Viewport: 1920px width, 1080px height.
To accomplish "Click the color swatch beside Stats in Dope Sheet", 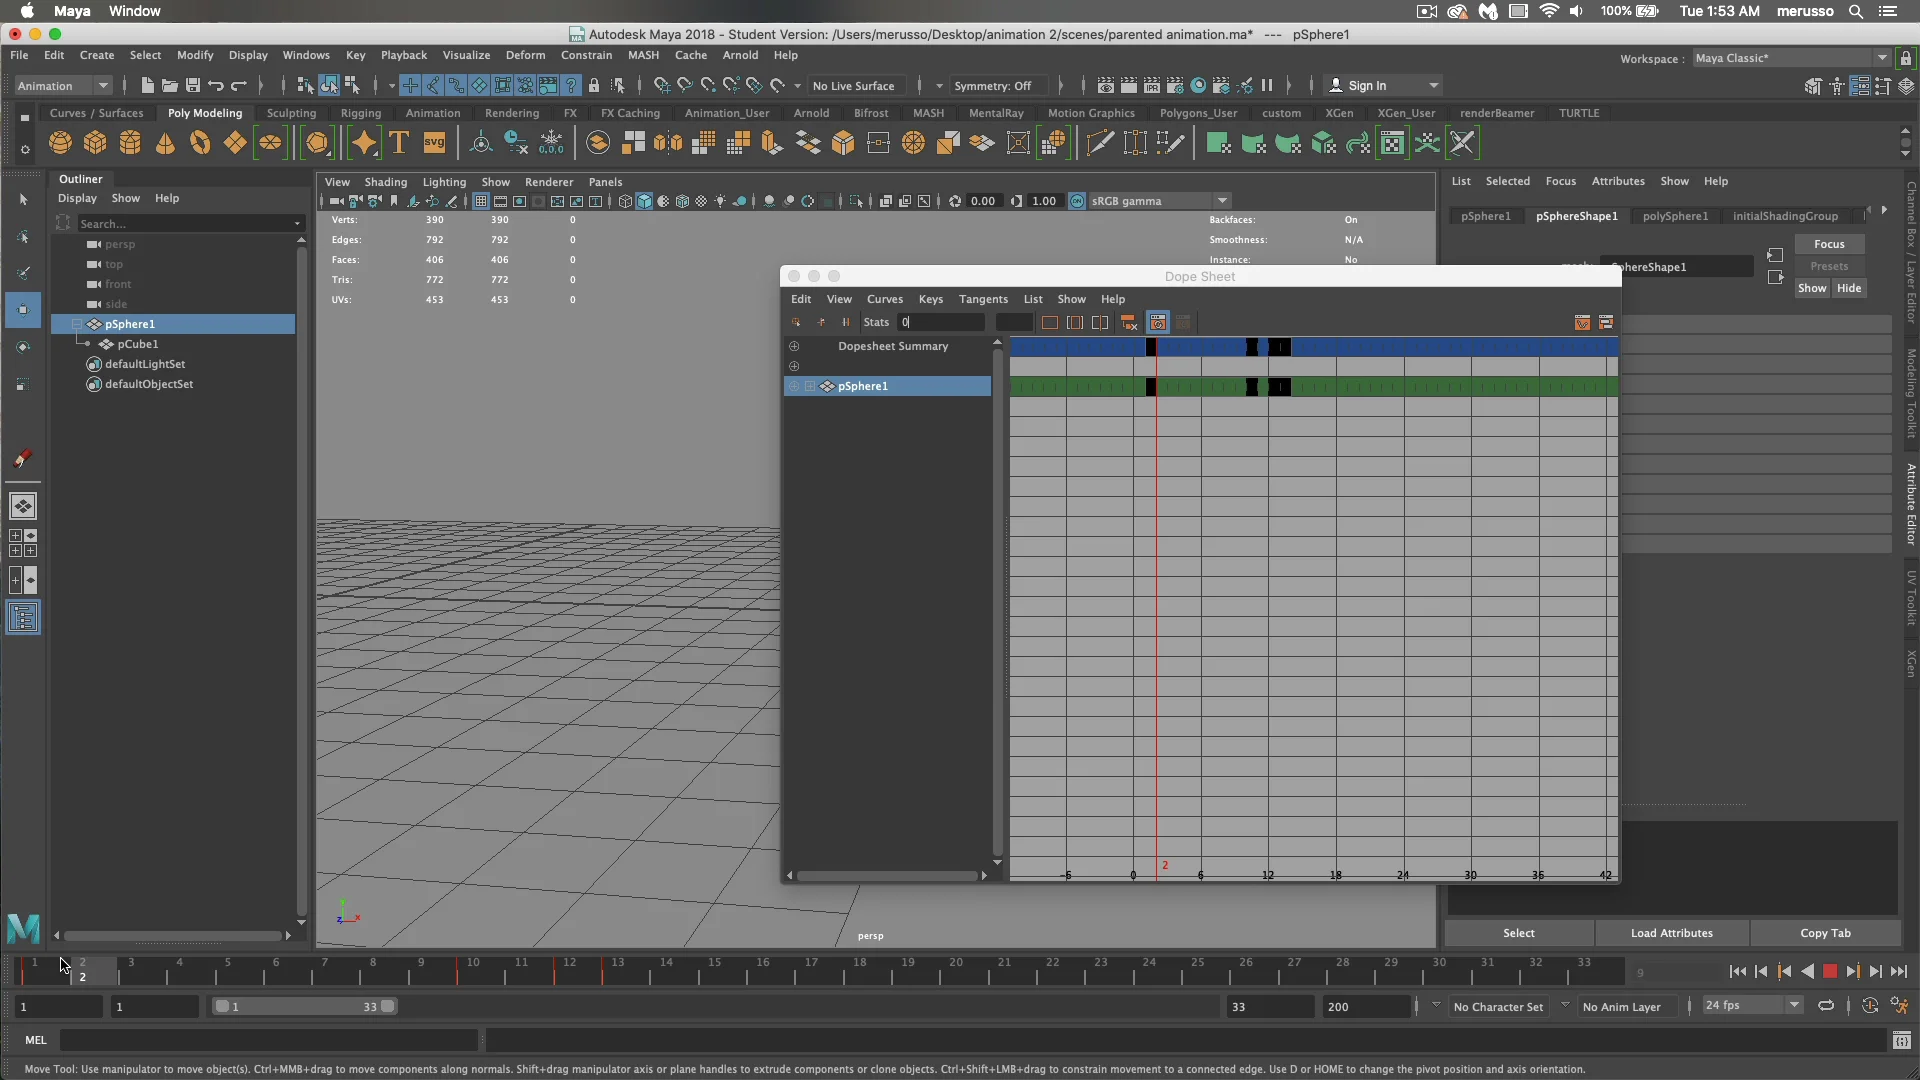I will tap(1013, 322).
